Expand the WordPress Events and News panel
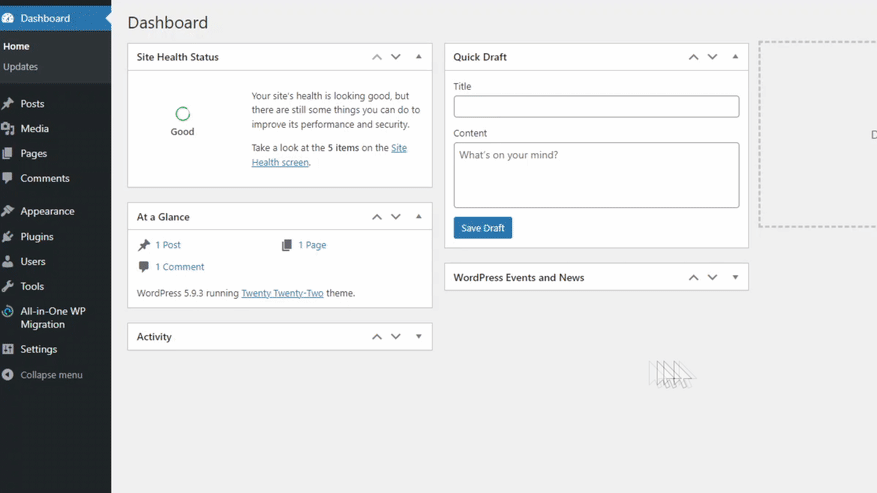Screen dimensions: 877x493 (x=735, y=278)
